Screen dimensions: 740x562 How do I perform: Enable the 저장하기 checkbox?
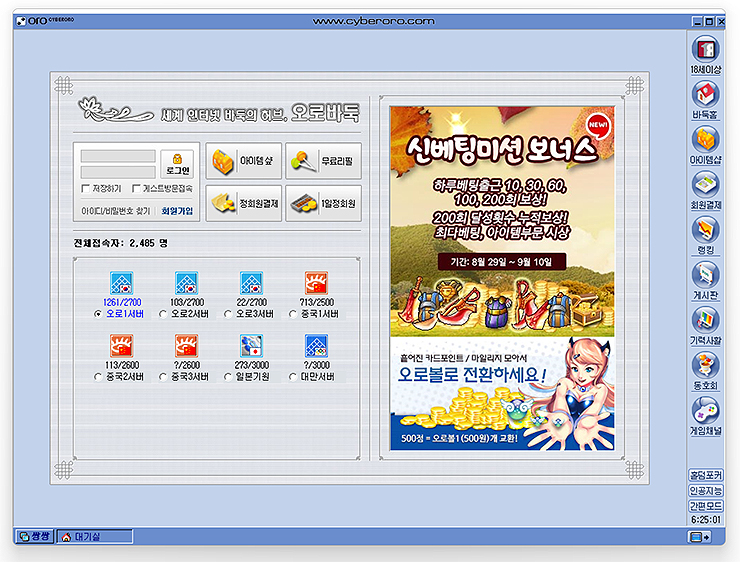pos(85,189)
